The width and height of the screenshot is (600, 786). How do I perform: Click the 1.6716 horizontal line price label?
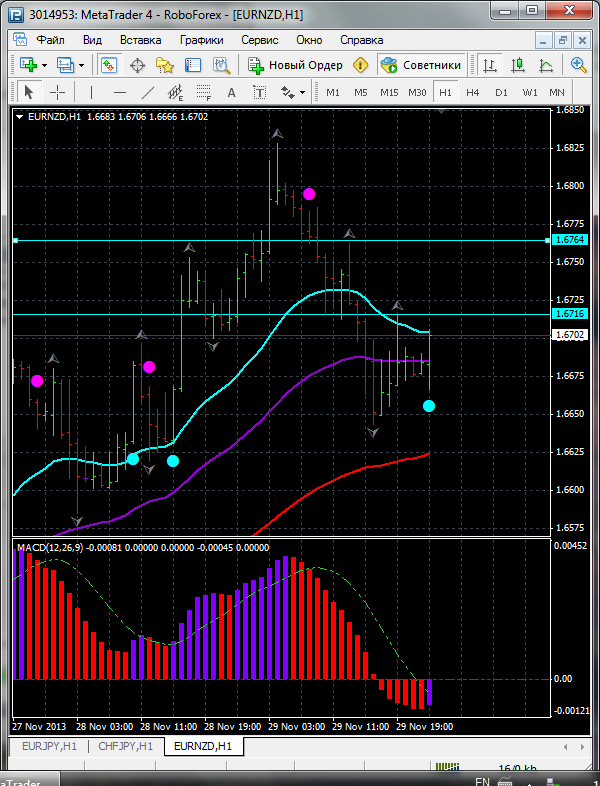pos(570,314)
